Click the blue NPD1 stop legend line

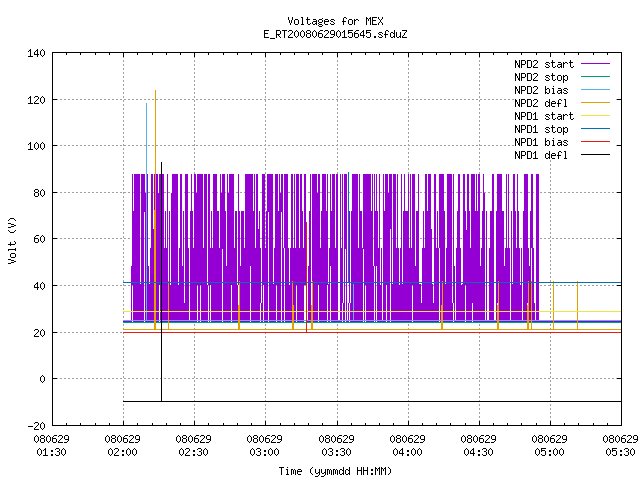[596, 129]
